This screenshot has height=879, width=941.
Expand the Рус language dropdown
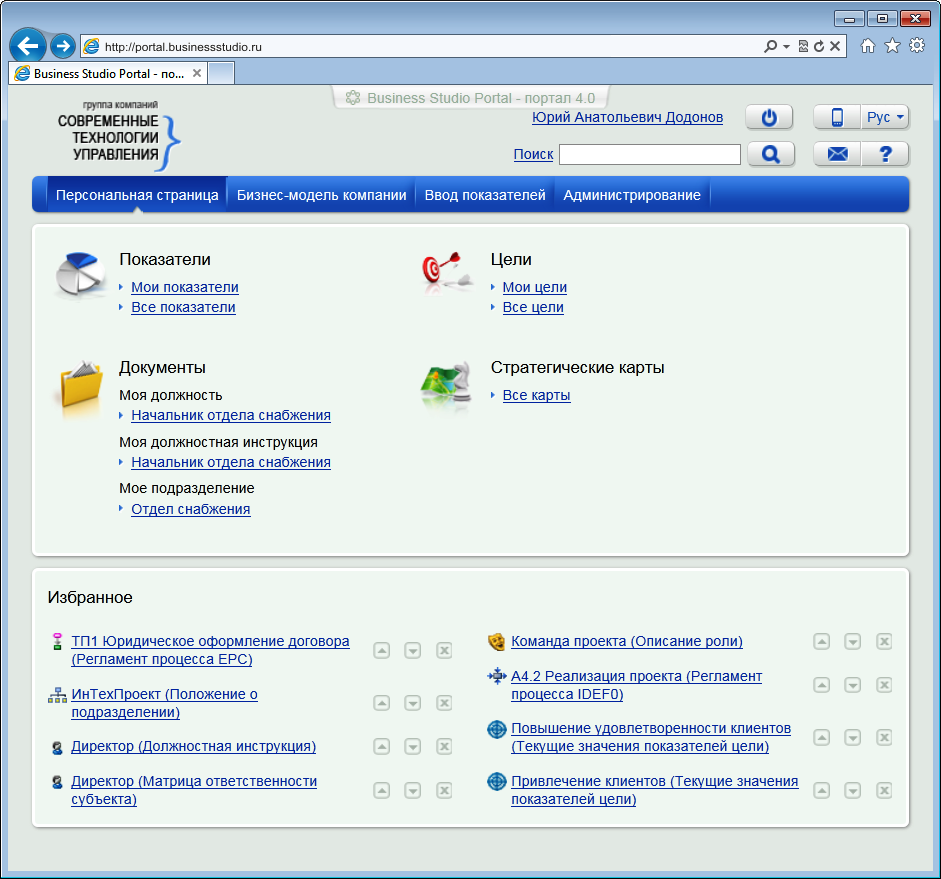pos(885,118)
